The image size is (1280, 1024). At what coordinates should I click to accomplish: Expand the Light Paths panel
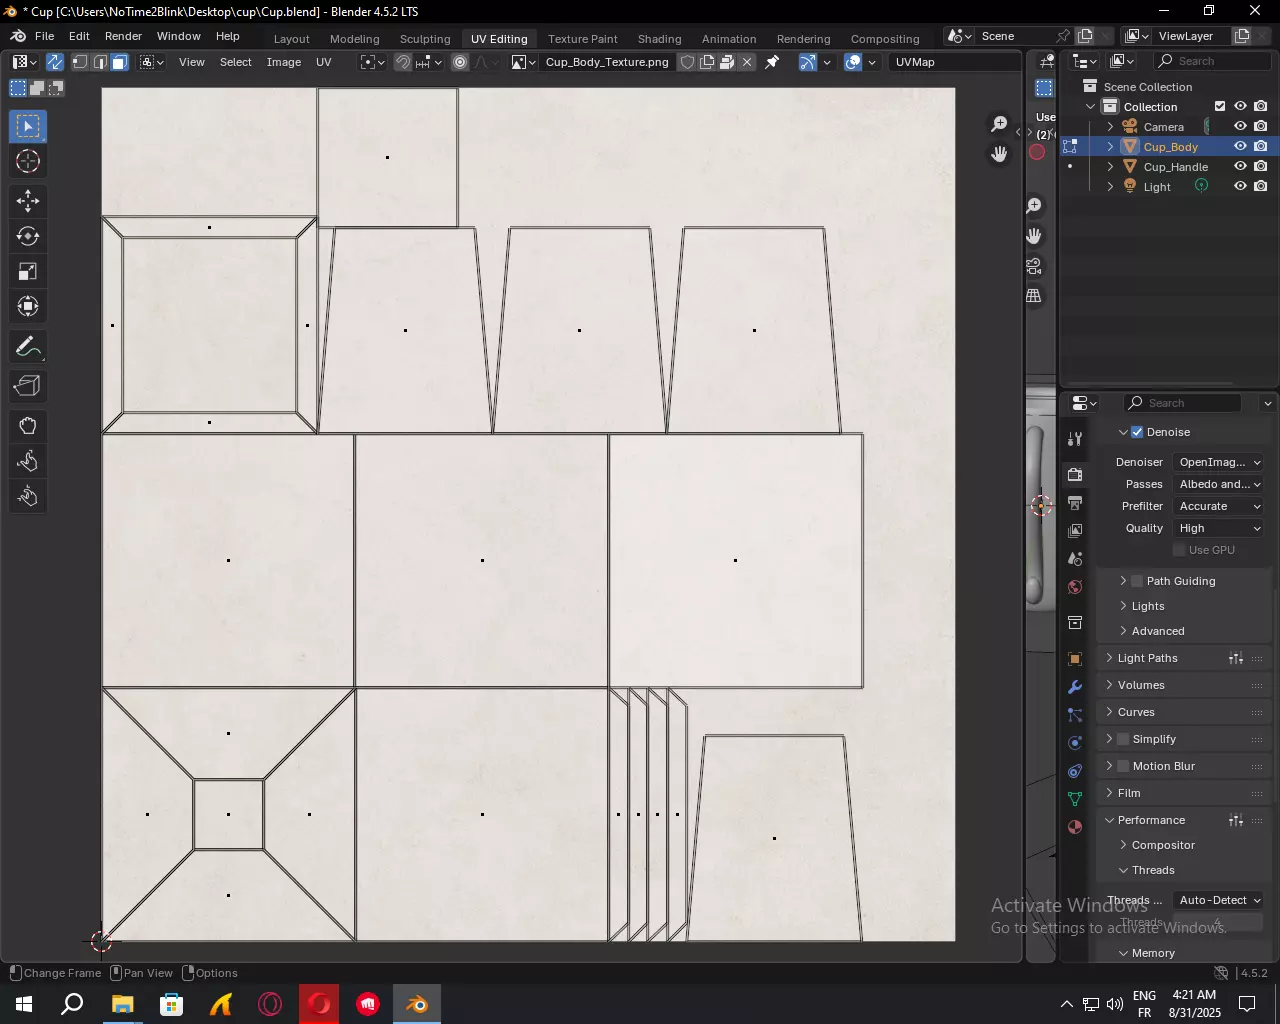(x=1147, y=658)
